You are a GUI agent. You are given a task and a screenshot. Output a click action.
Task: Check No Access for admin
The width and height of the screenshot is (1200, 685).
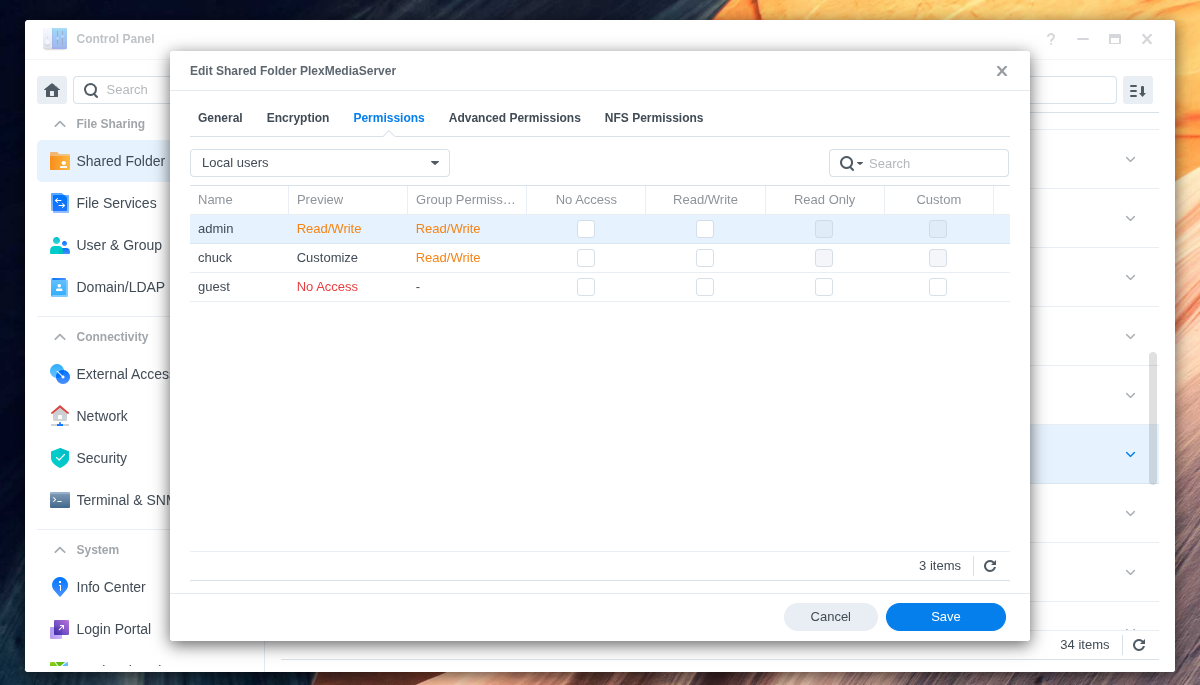coord(586,229)
